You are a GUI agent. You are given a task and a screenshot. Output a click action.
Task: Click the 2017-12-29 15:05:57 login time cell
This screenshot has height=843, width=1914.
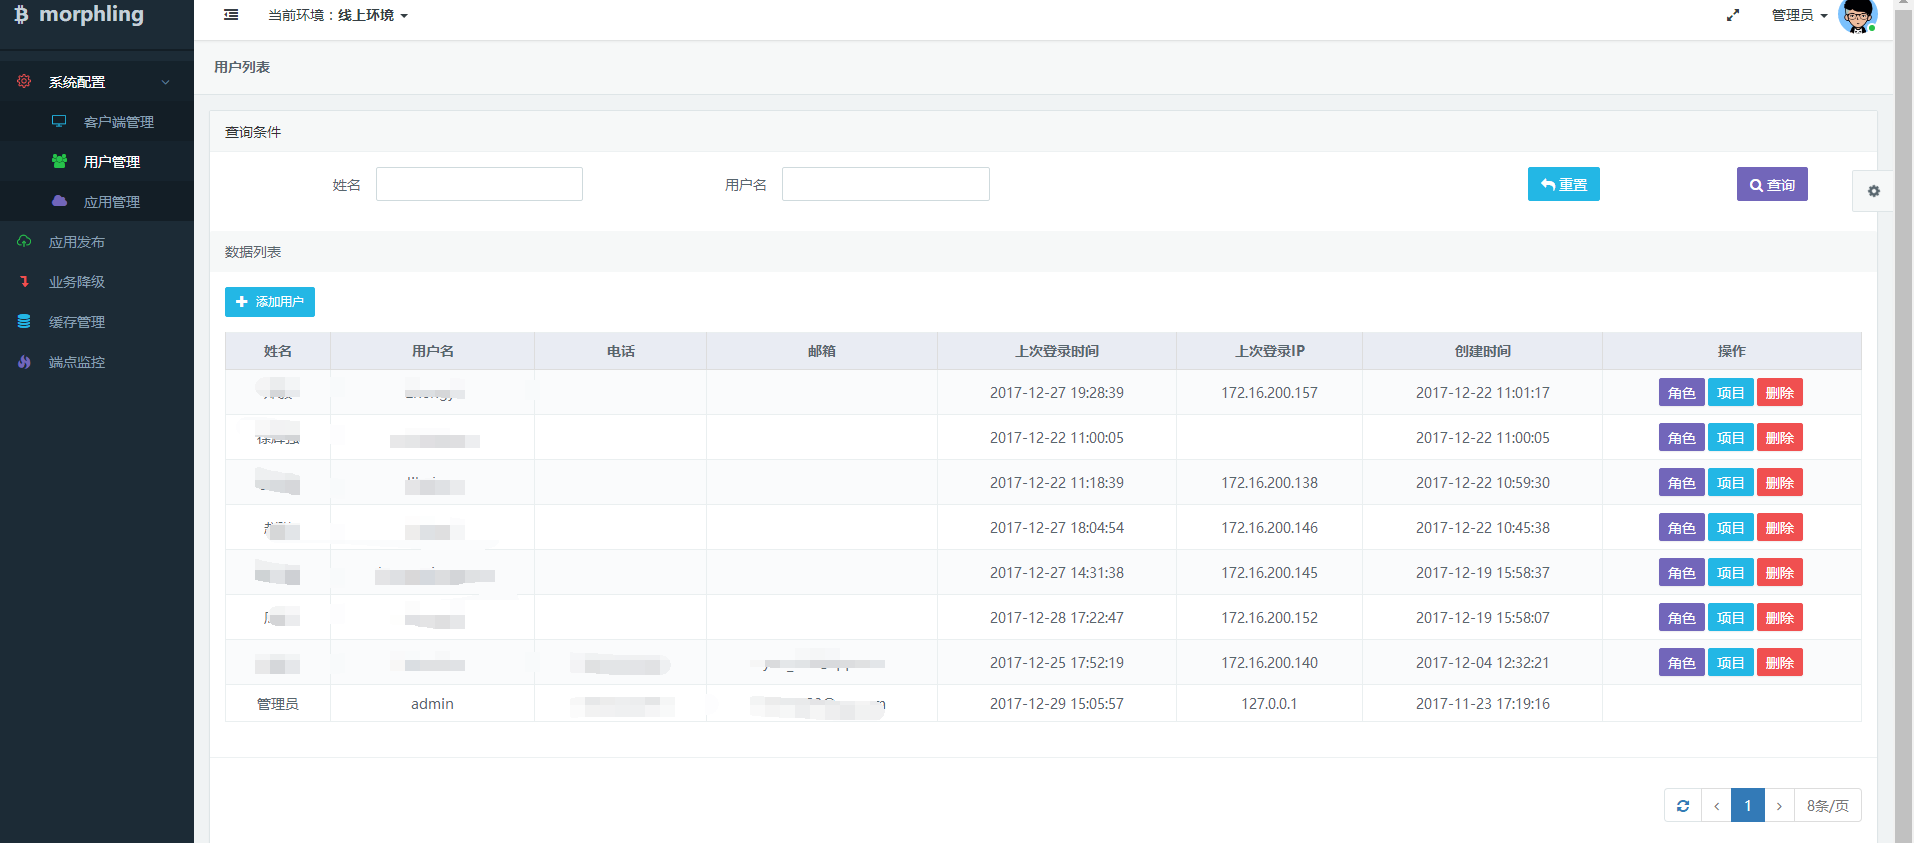pos(1057,704)
